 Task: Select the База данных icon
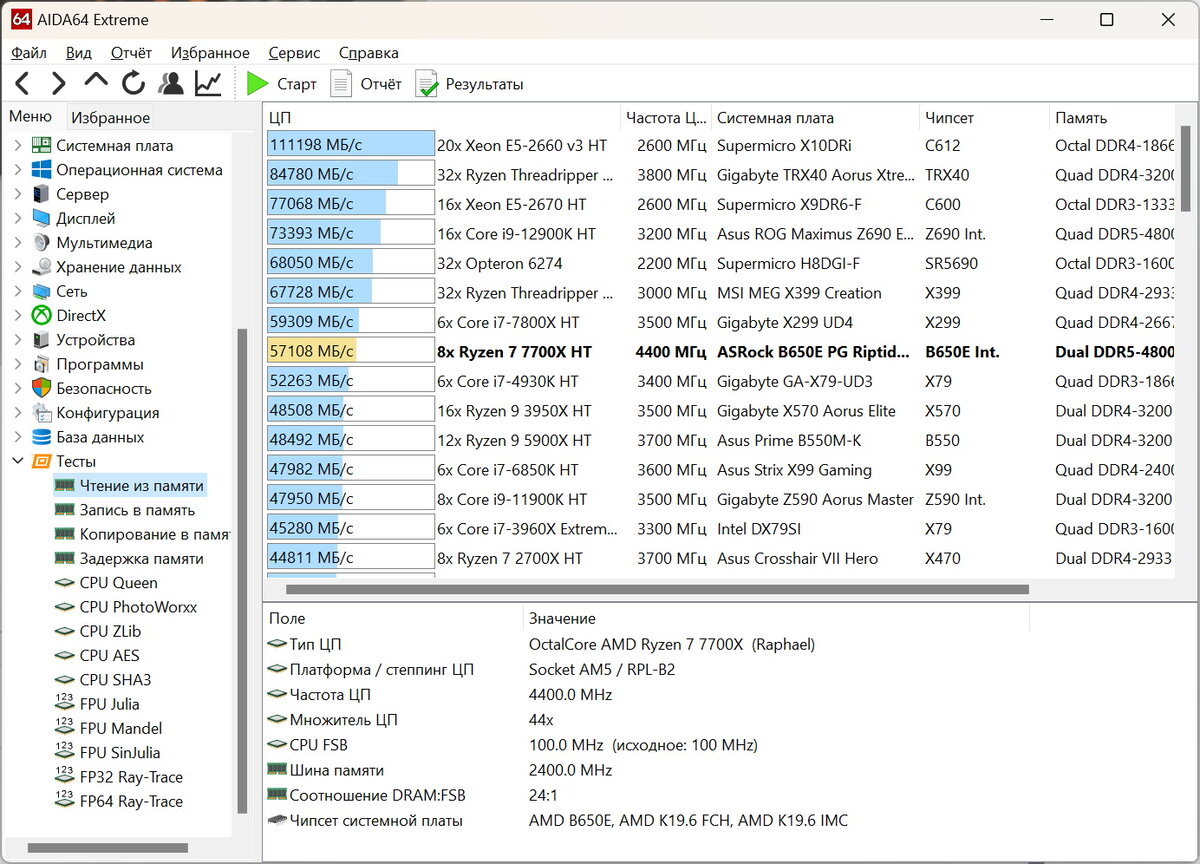tap(41, 437)
